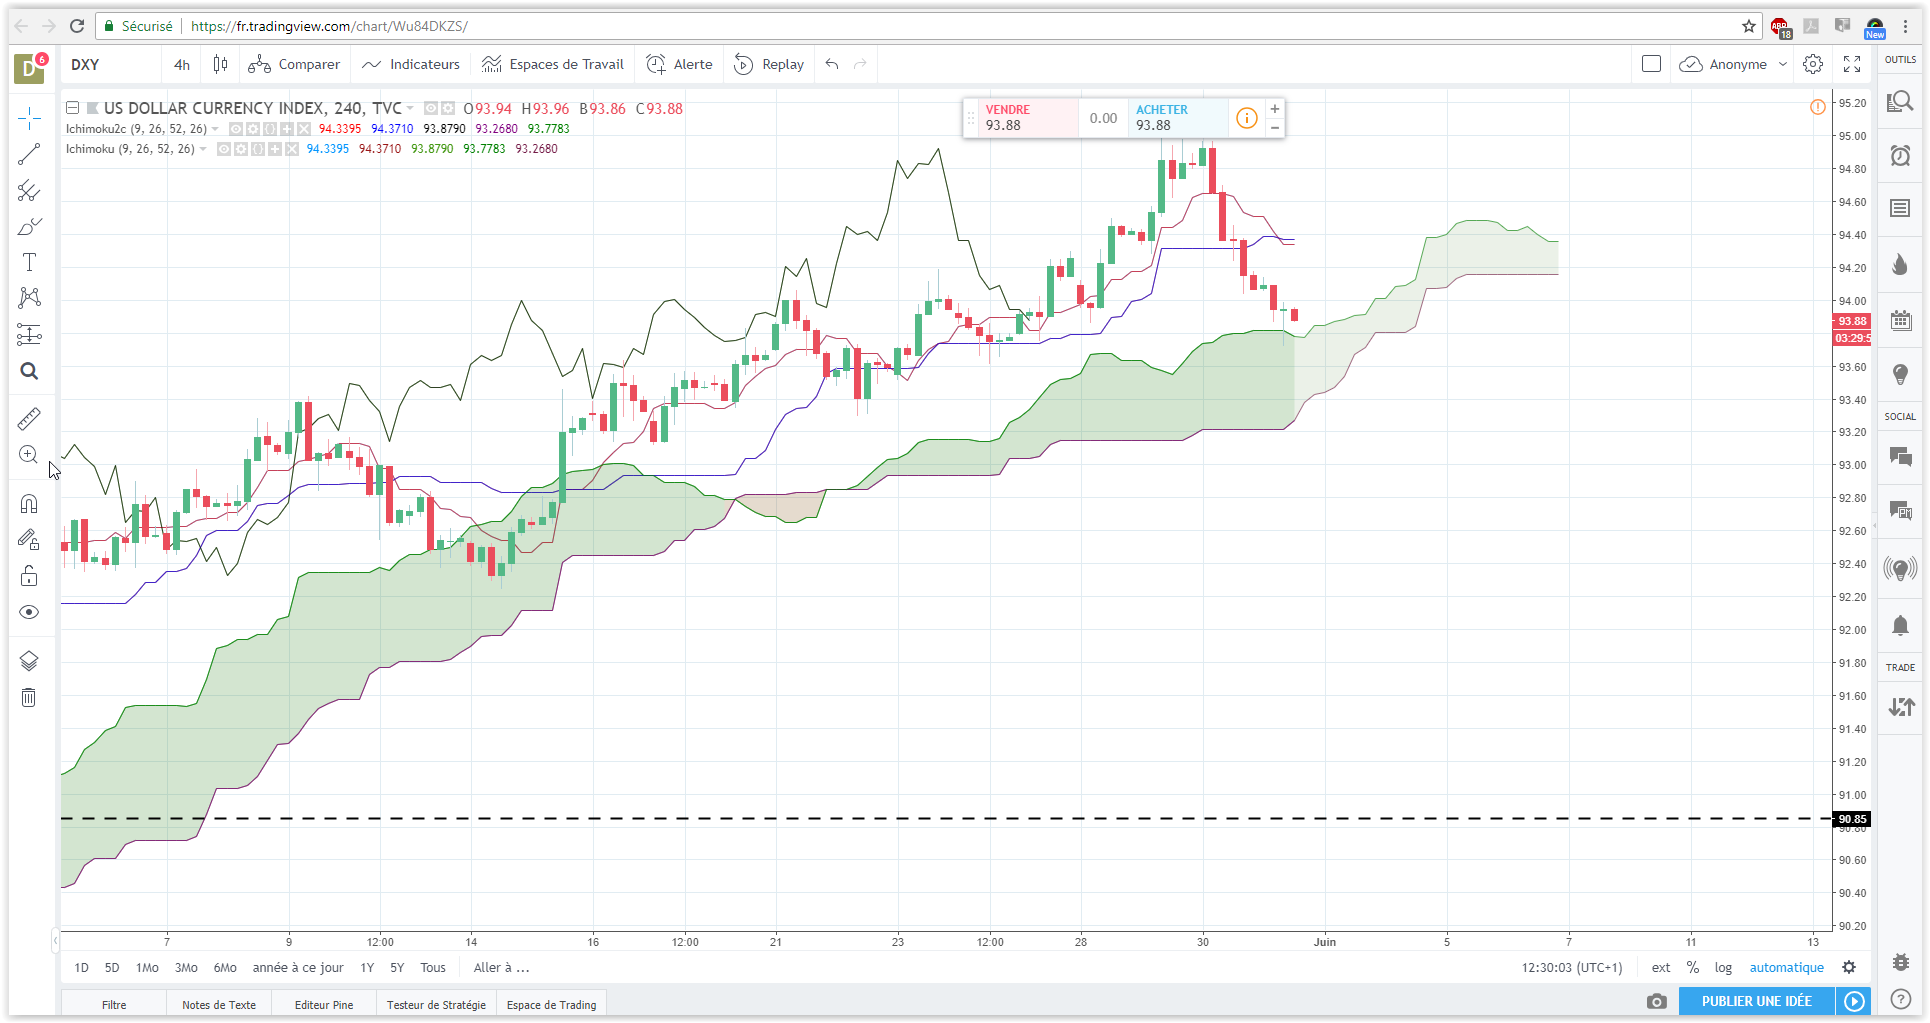This screenshot has width=1930, height=1023.
Task: Open the economic calendar sidebar icon
Action: coord(1900,321)
